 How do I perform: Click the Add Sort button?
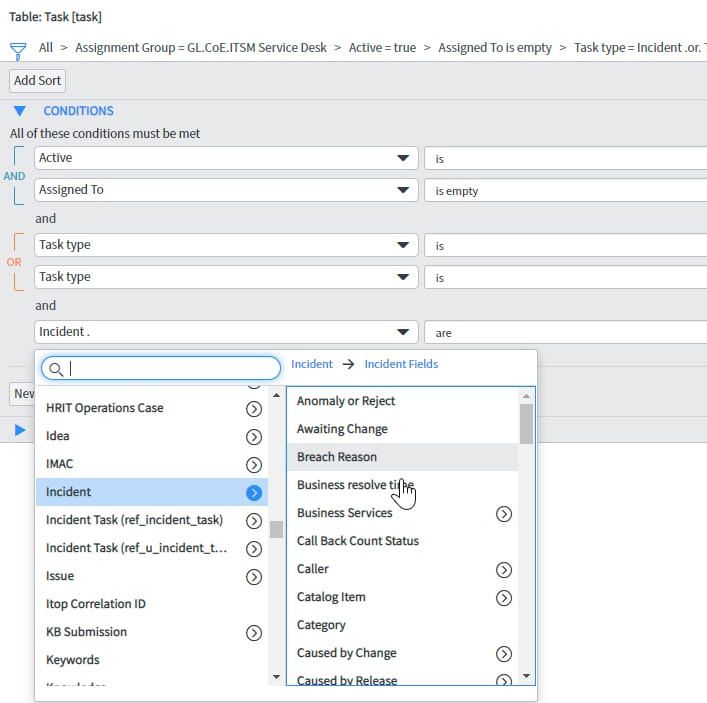point(38,81)
